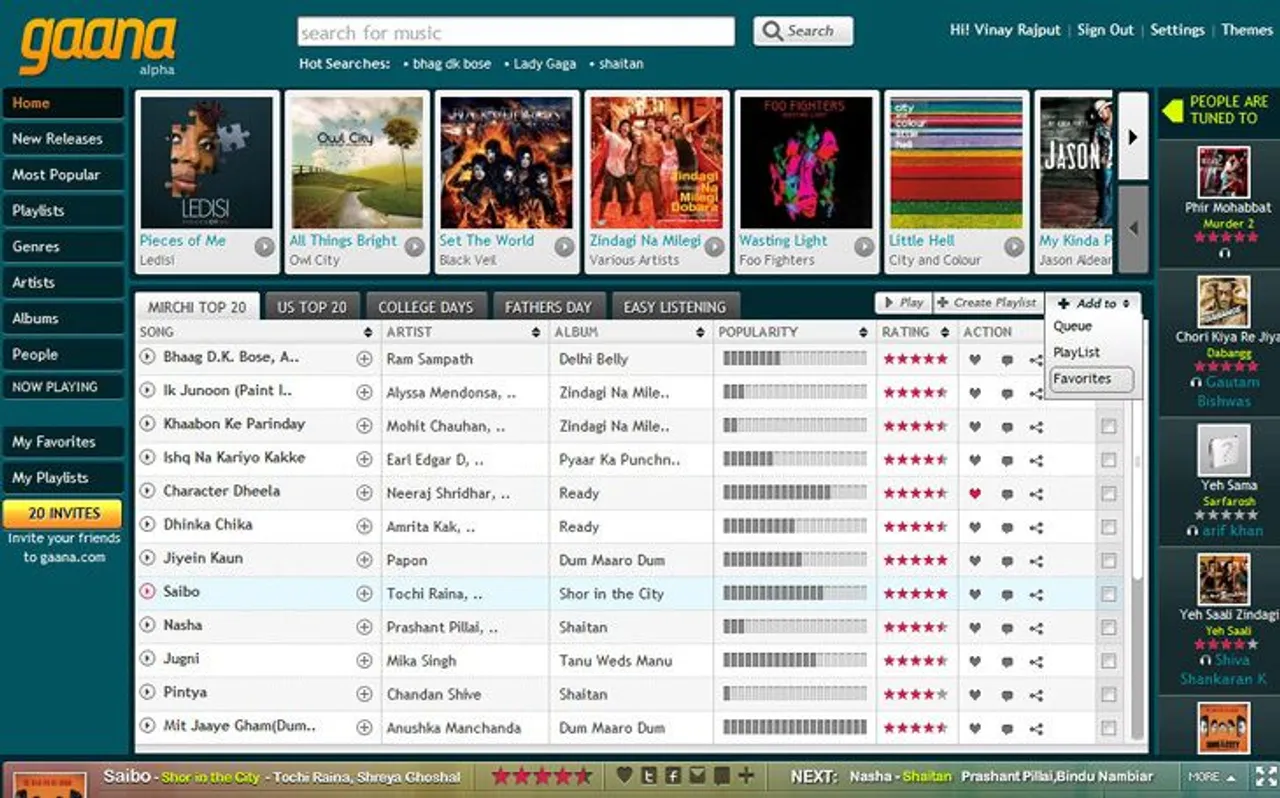Screen dimensions: 1280x798
Task: Play the Pieces of Me album card
Action: tap(264, 246)
